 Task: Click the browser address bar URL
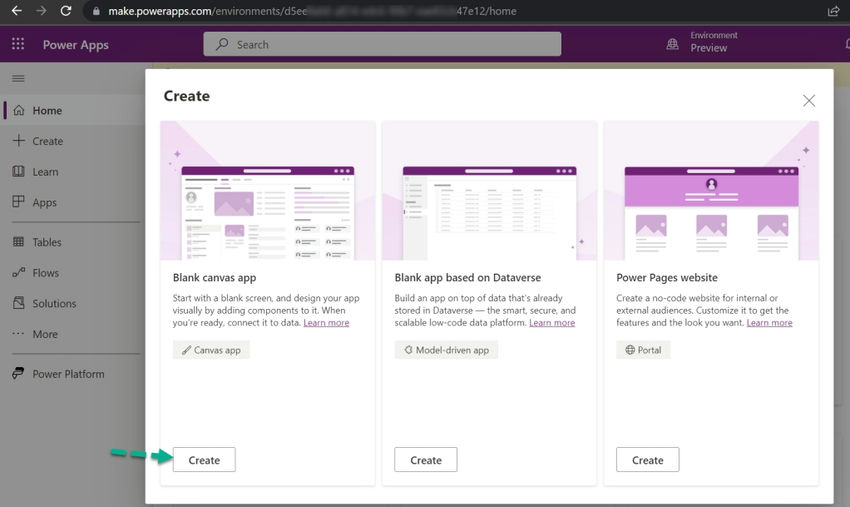coord(312,11)
